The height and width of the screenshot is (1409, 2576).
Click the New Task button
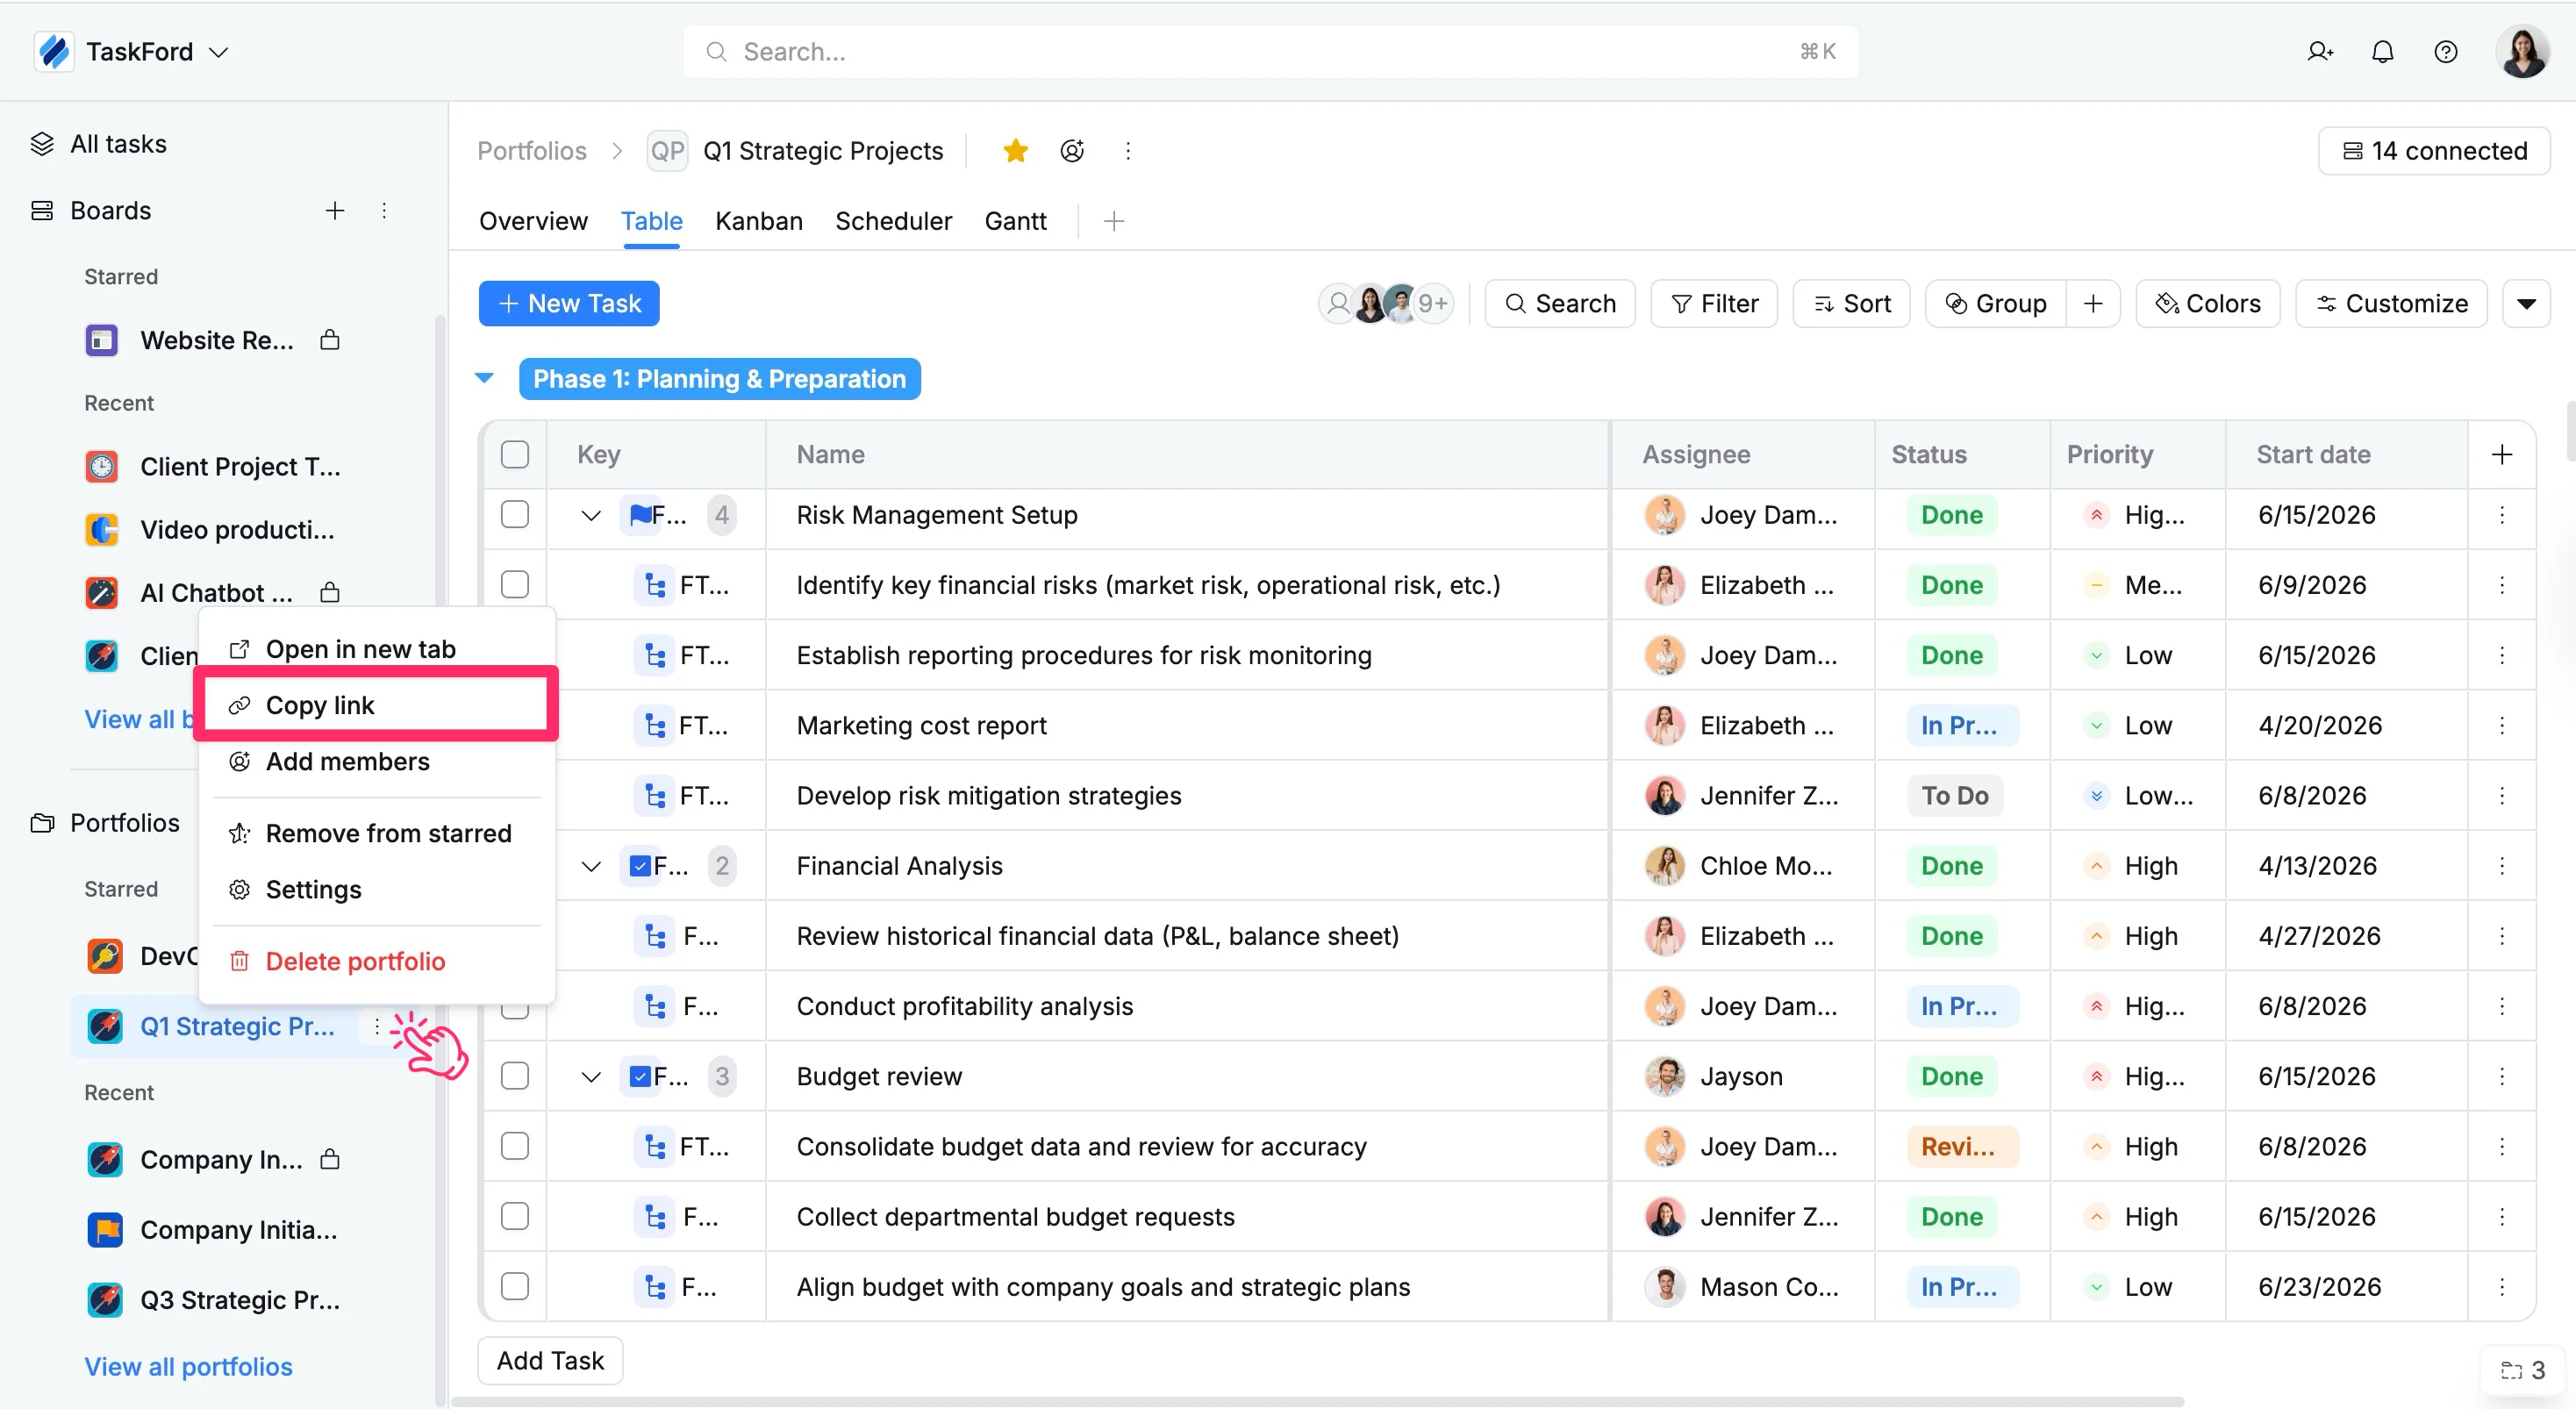pyautogui.click(x=569, y=304)
